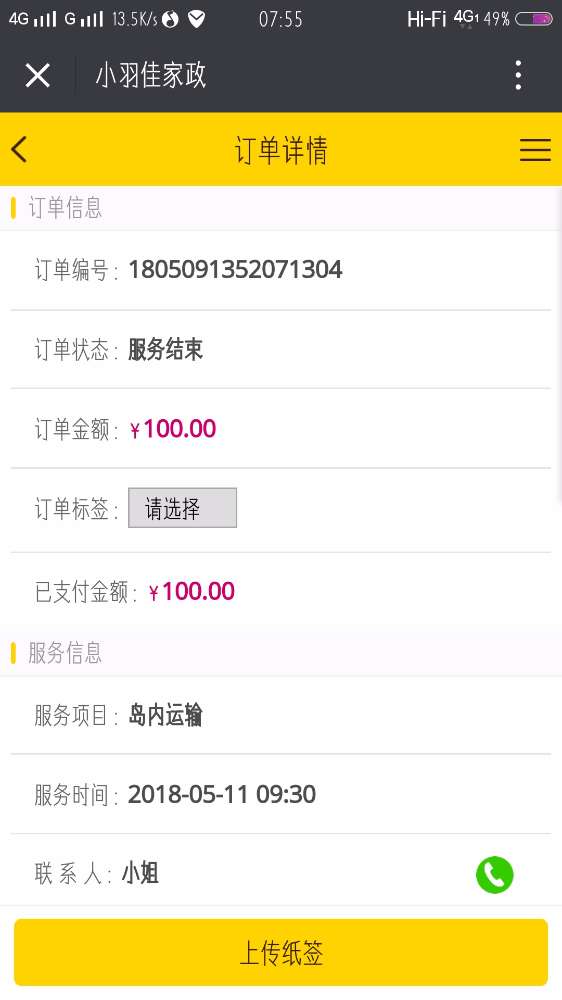Tap the 订单信息 section header
The image size is (562, 1000).
click(65, 208)
